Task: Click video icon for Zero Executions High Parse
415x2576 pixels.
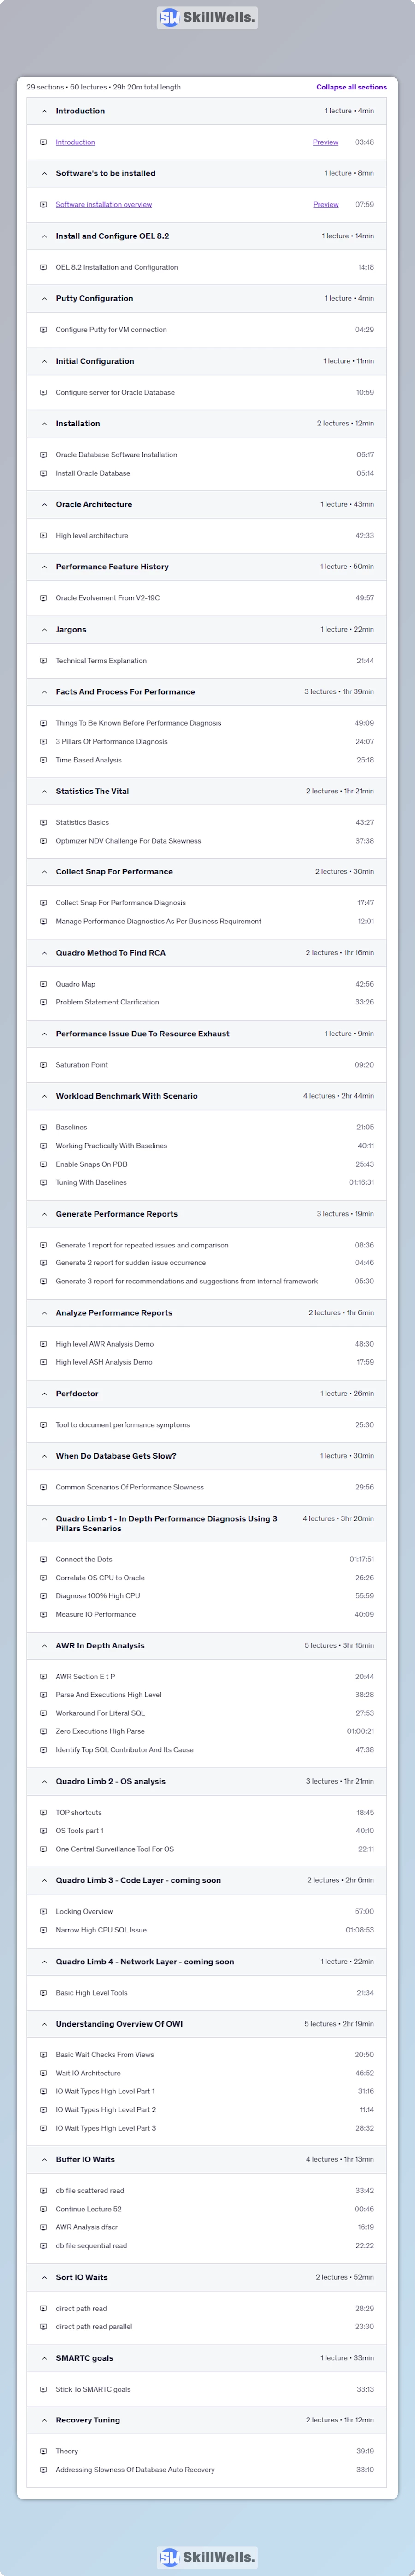Action: click(43, 1731)
